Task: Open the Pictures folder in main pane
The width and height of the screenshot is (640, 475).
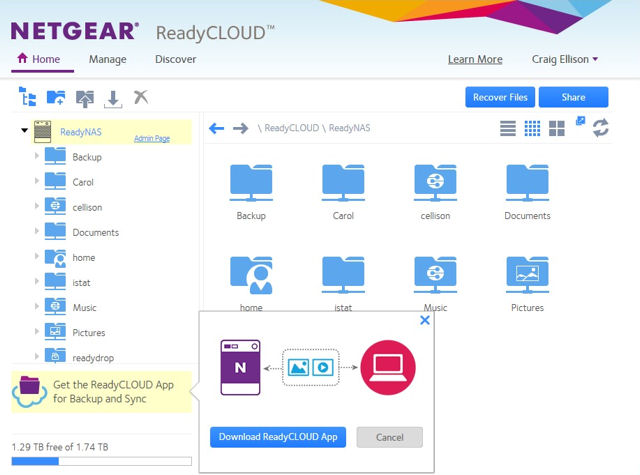Action: pos(527,275)
